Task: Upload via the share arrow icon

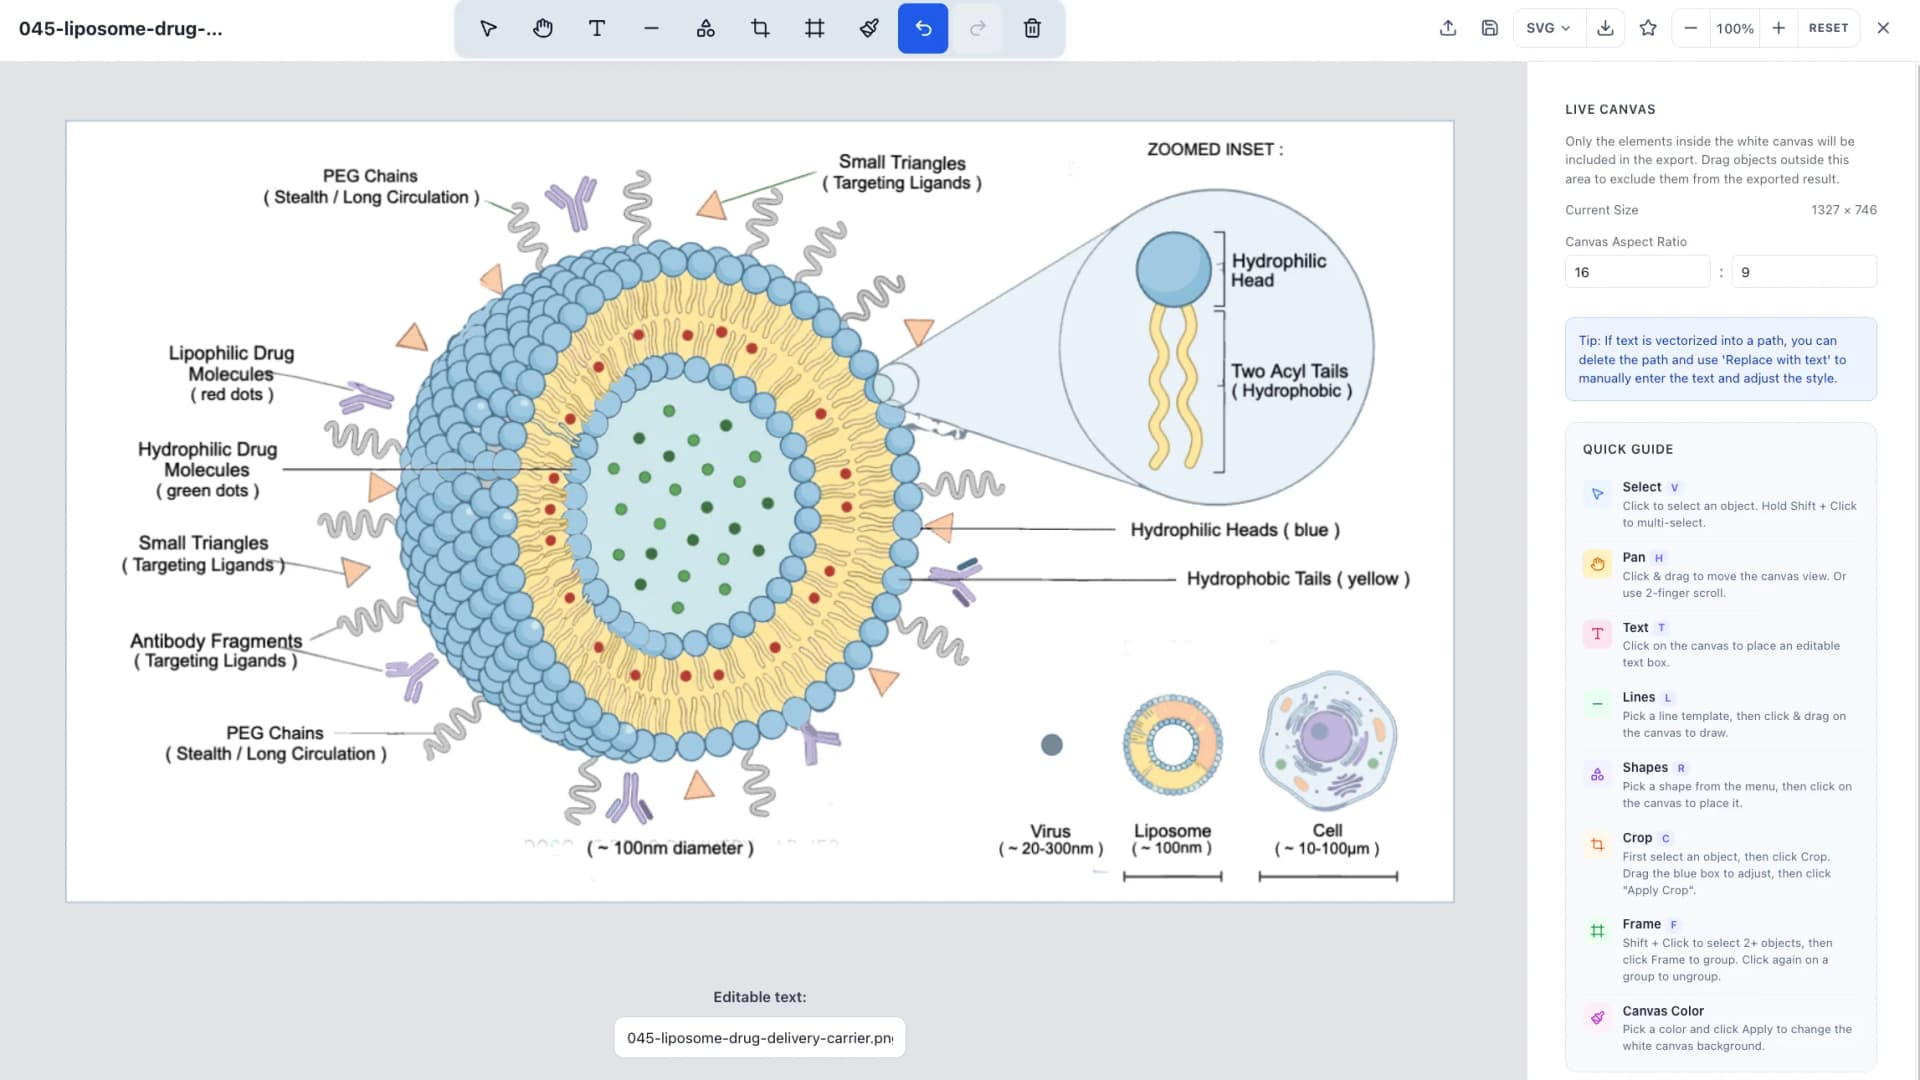Action: (x=1447, y=28)
